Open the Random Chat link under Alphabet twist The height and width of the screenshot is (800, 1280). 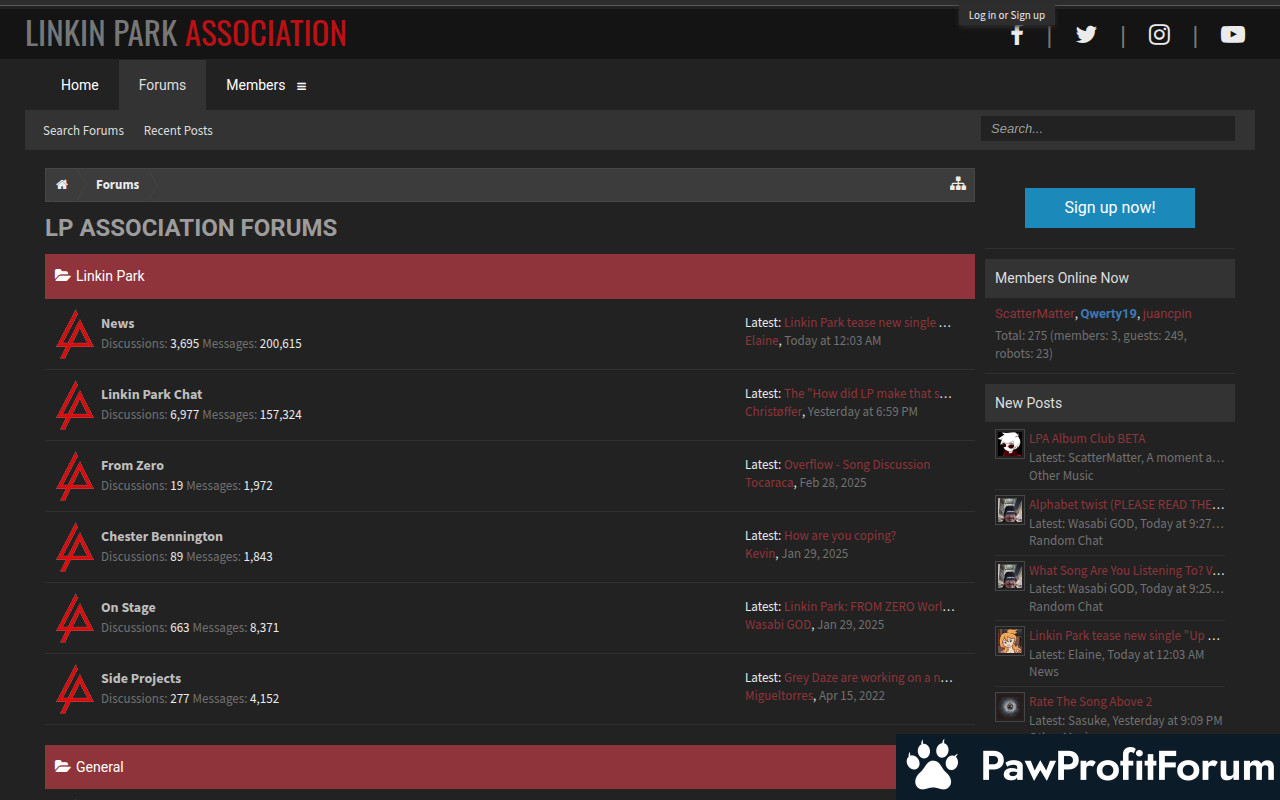click(x=1066, y=541)
